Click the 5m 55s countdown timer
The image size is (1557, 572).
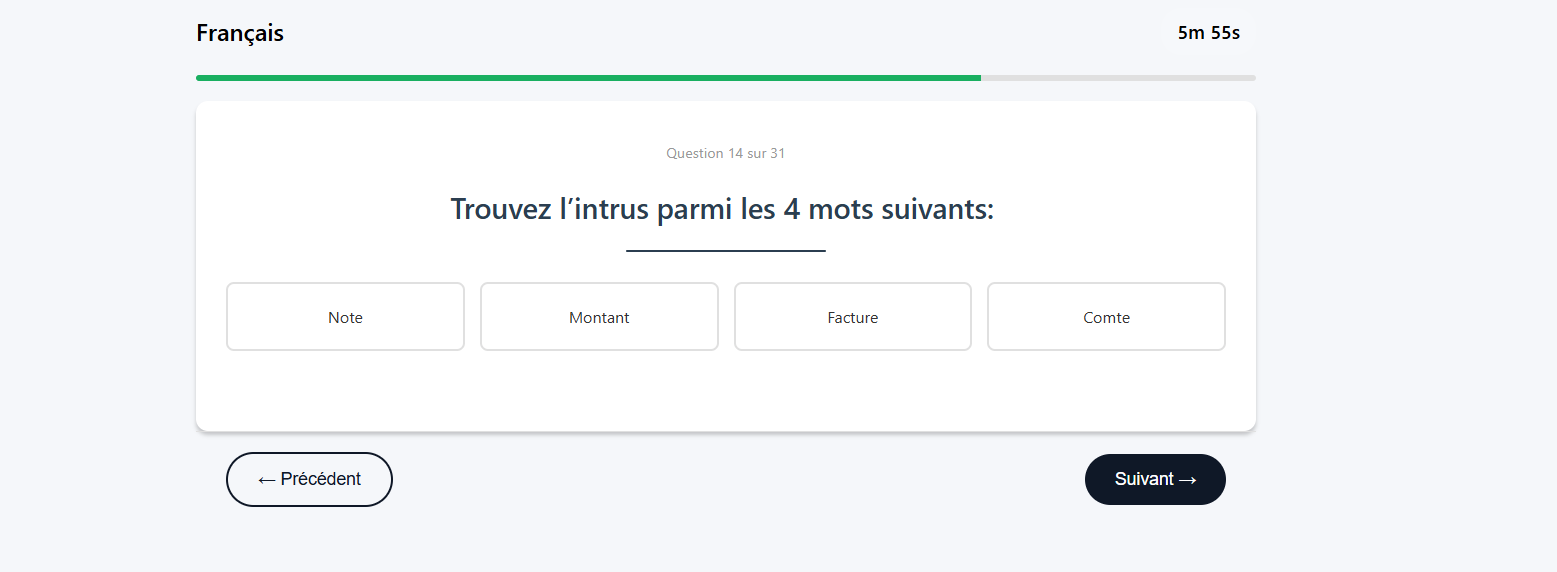point(1208,33)
